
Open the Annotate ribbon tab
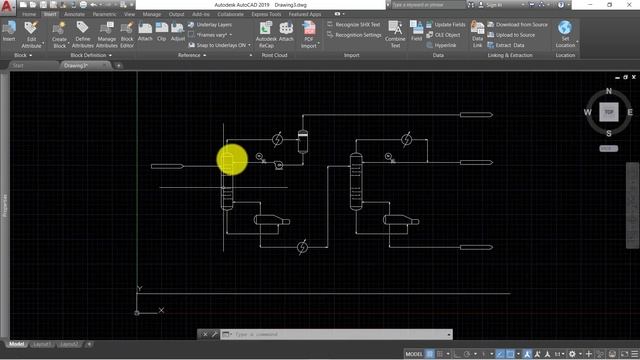pos(74,14)
